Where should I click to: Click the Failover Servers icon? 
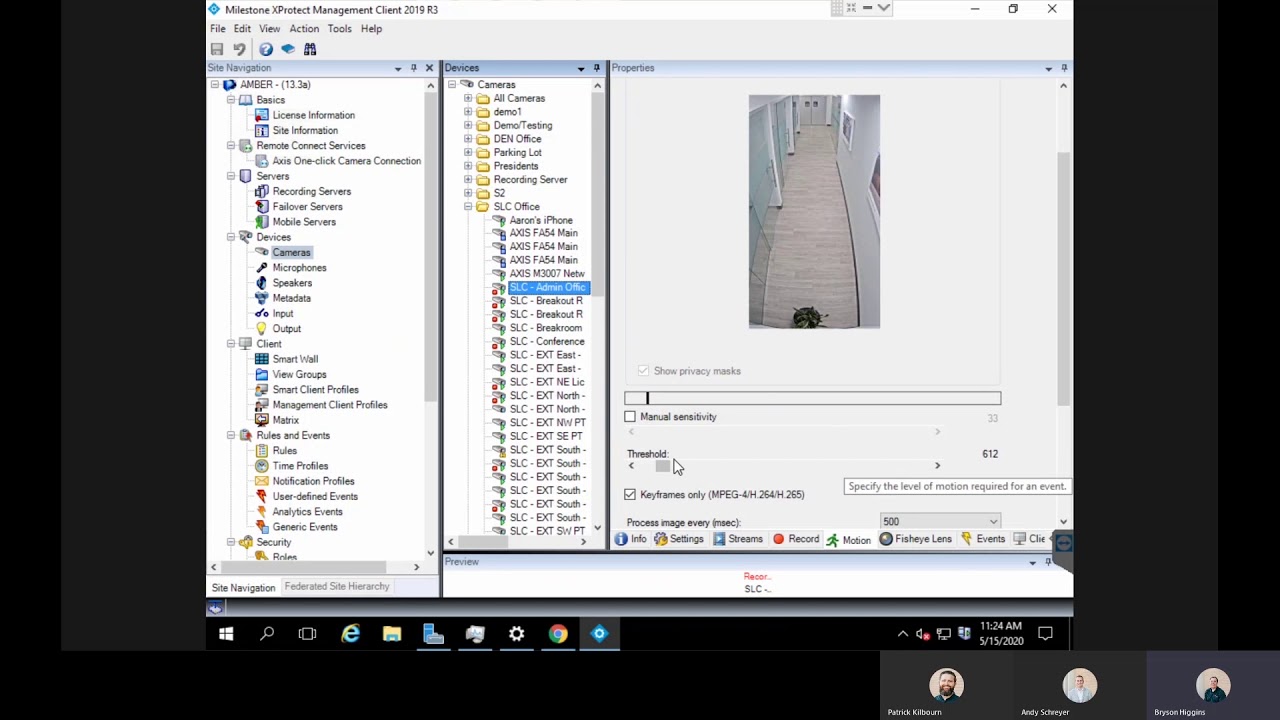pos(262,207)
